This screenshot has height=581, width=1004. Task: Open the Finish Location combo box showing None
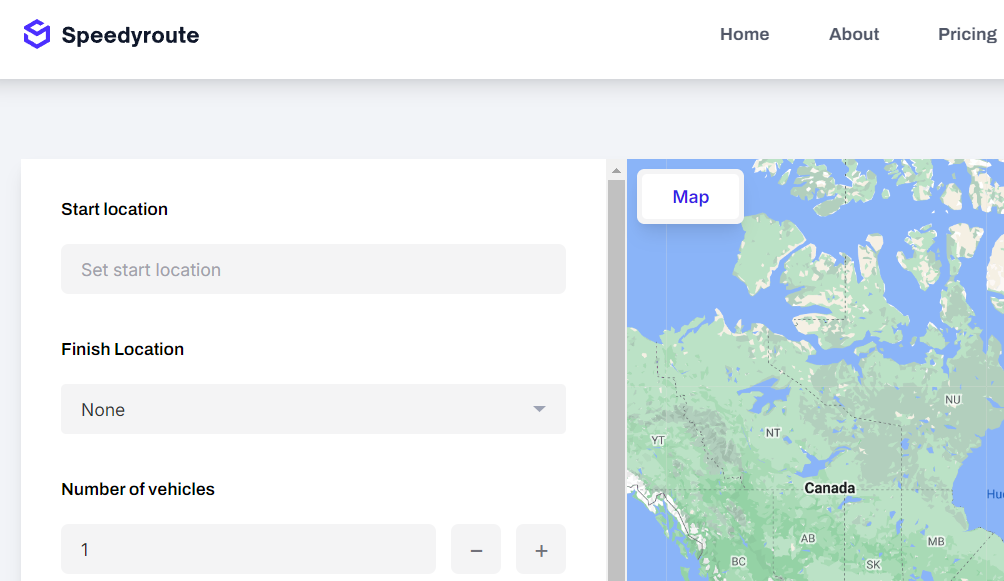[300, 409]
